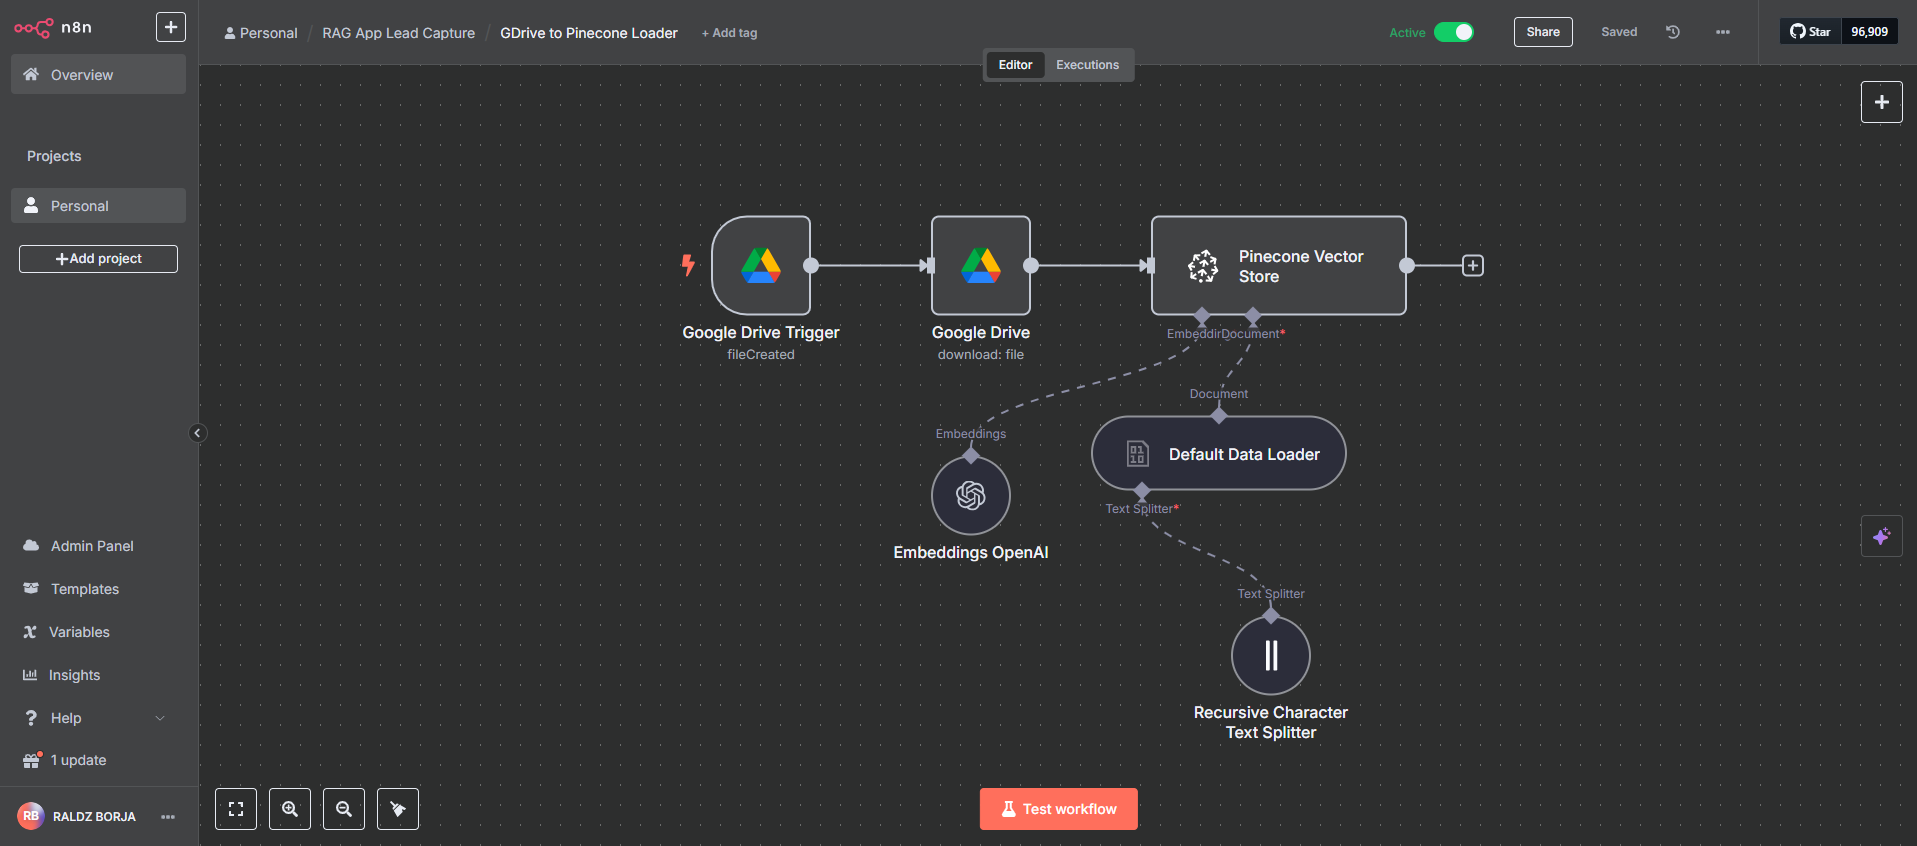1917x846 pixels.
Task: Click the 1 update notification
Action: (78, 760)
